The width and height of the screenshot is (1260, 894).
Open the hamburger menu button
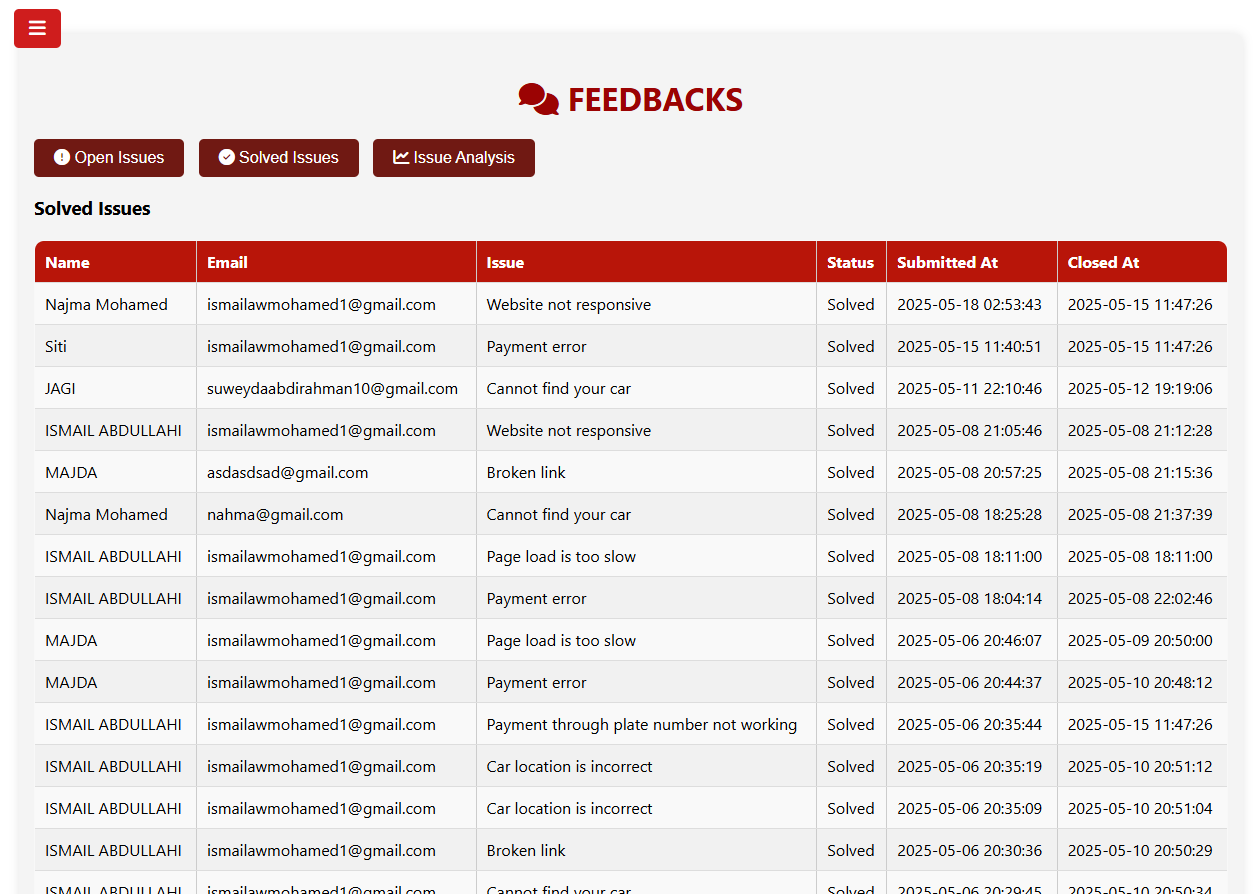click(37, 28)
